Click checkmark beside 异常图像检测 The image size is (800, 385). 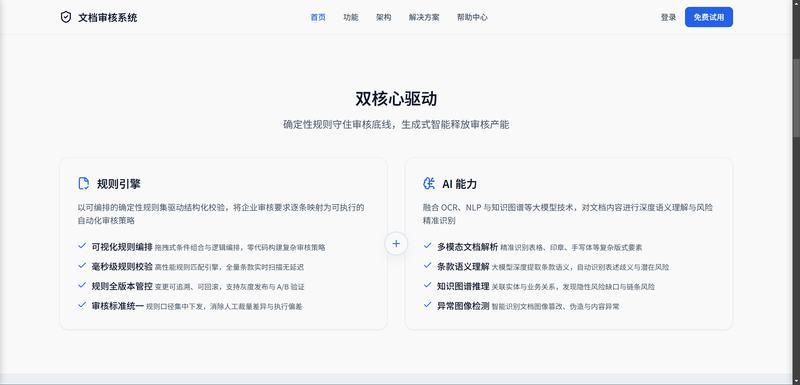point(428,305)
